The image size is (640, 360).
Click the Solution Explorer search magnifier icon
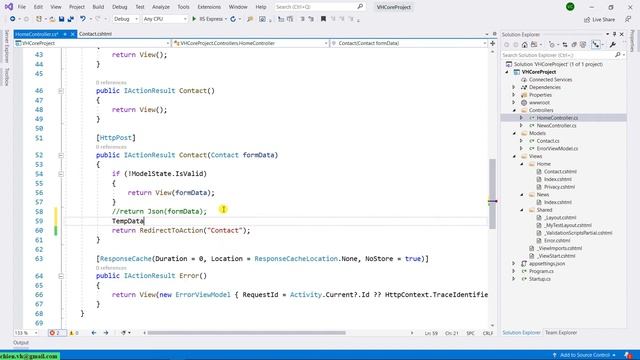[x=618, y=55]
